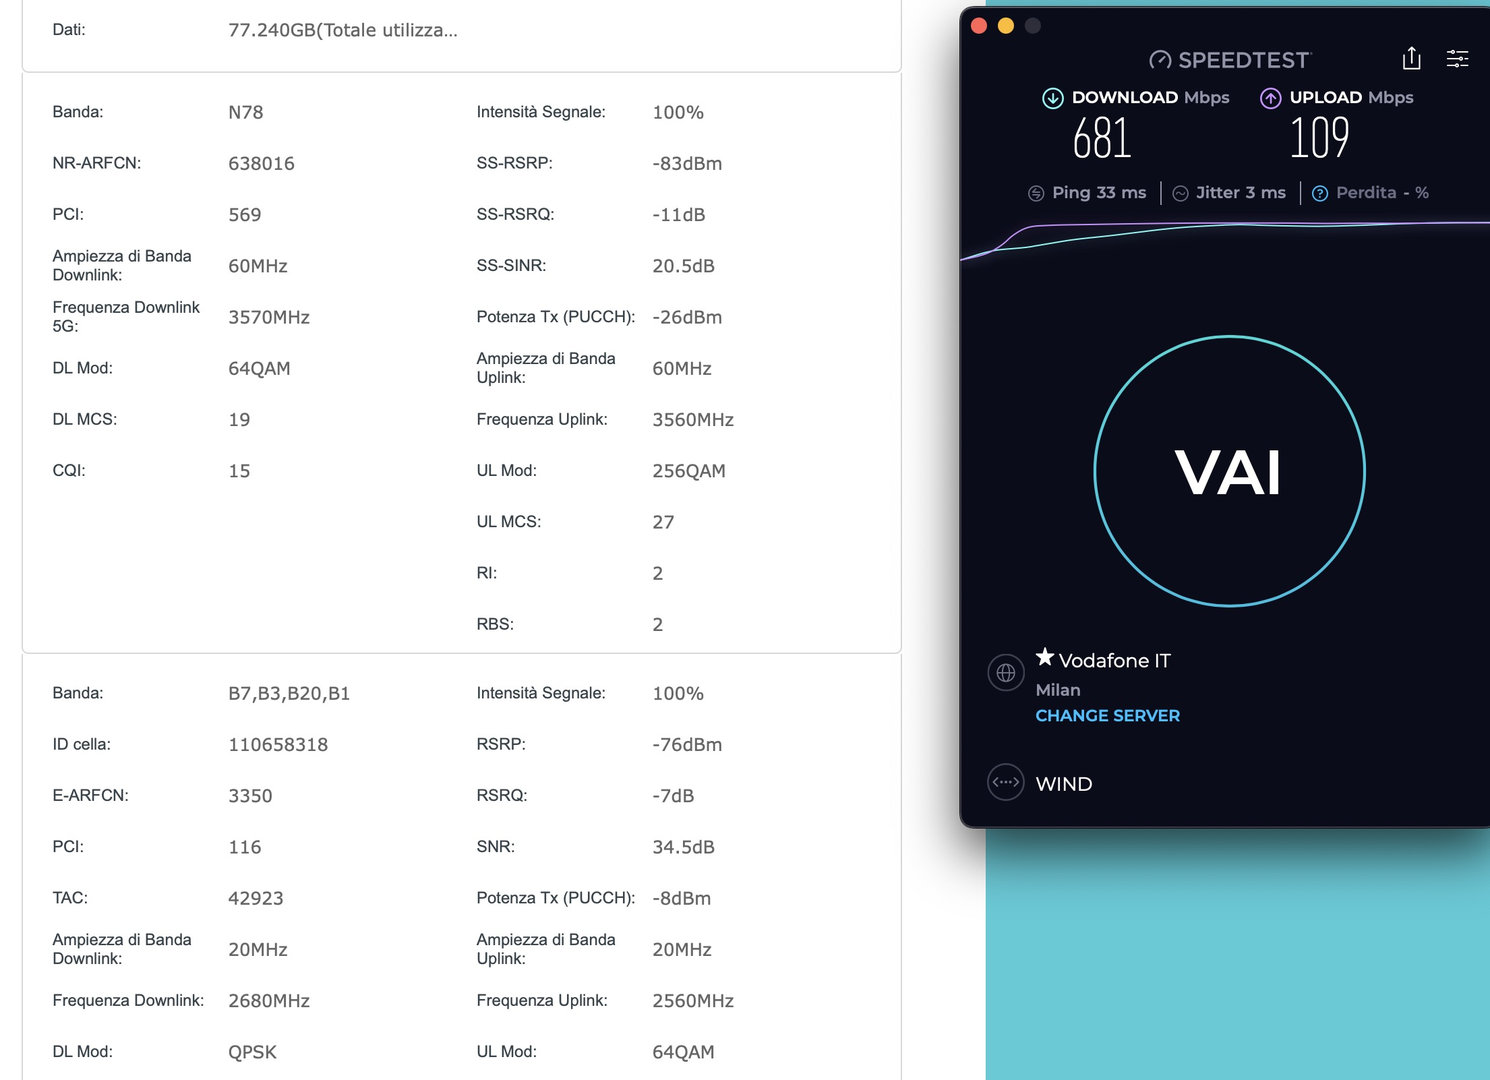Image resolution: width=1490 pixels, height=1080 pixels.
Task: Click the Jitter 3 ms value
Action: (1240, 193)
